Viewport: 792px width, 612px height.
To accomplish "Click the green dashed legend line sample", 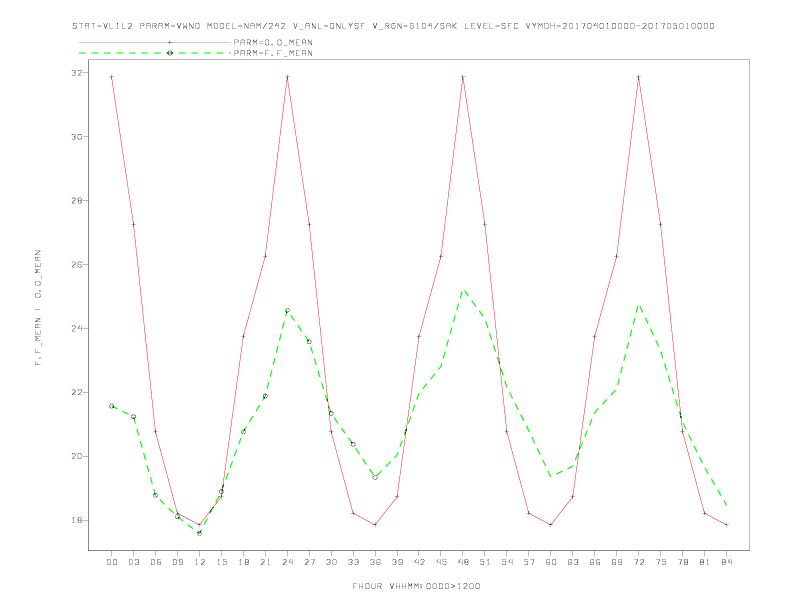I will [155, 53].
